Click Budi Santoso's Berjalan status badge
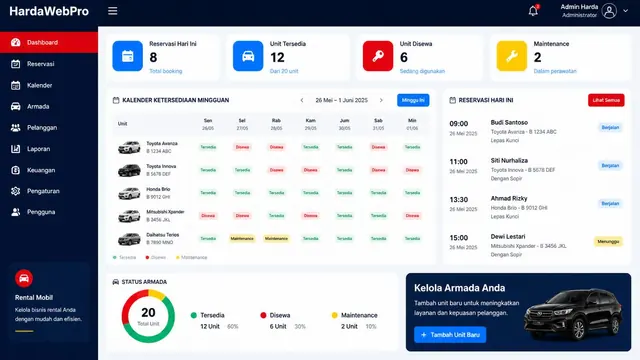Viewport: 640px width, 360px height. tap(610, 127)
